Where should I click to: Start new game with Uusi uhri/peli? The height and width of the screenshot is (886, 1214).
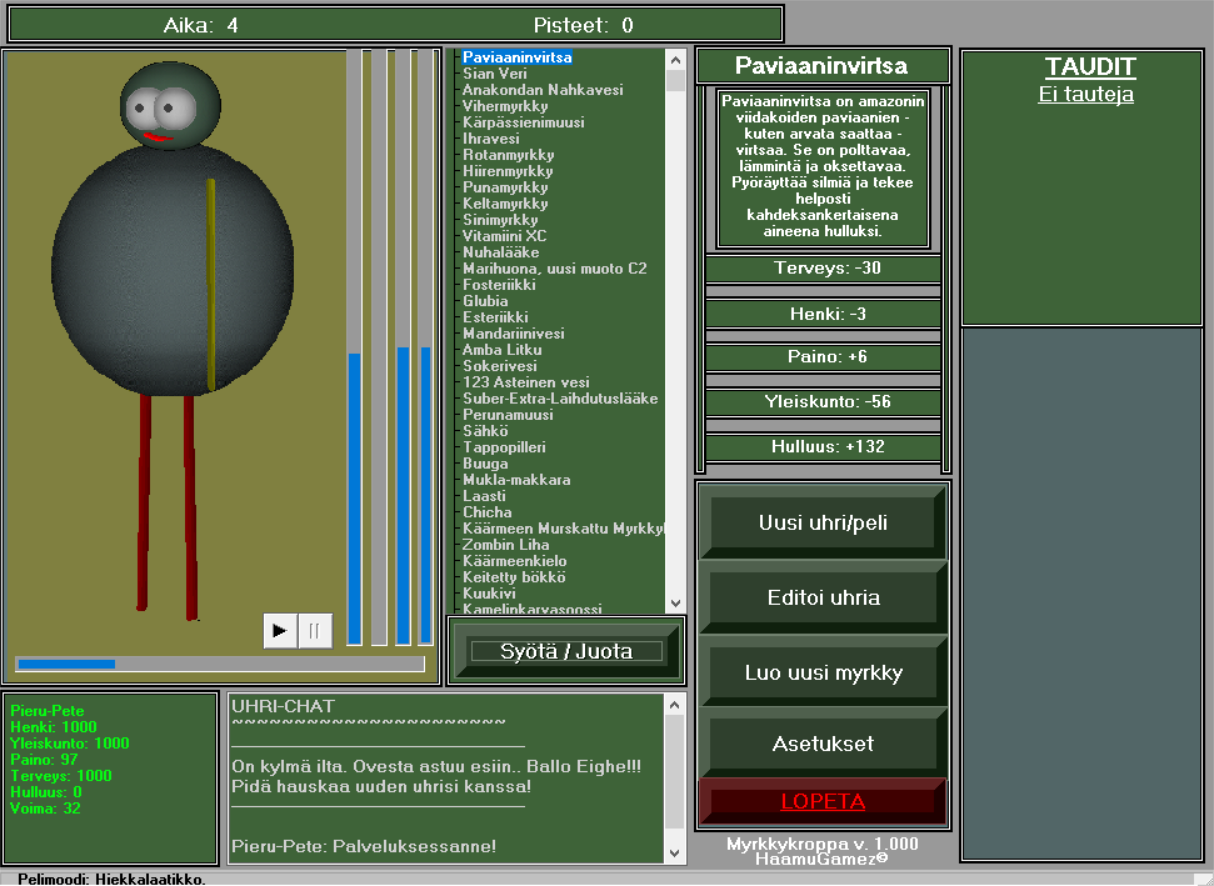pyautogui.click(x=823, y=522)
